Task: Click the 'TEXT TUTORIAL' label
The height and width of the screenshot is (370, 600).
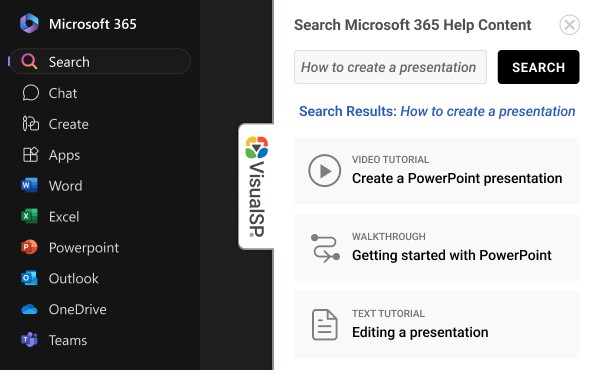Action: click(x=388, y=314)
